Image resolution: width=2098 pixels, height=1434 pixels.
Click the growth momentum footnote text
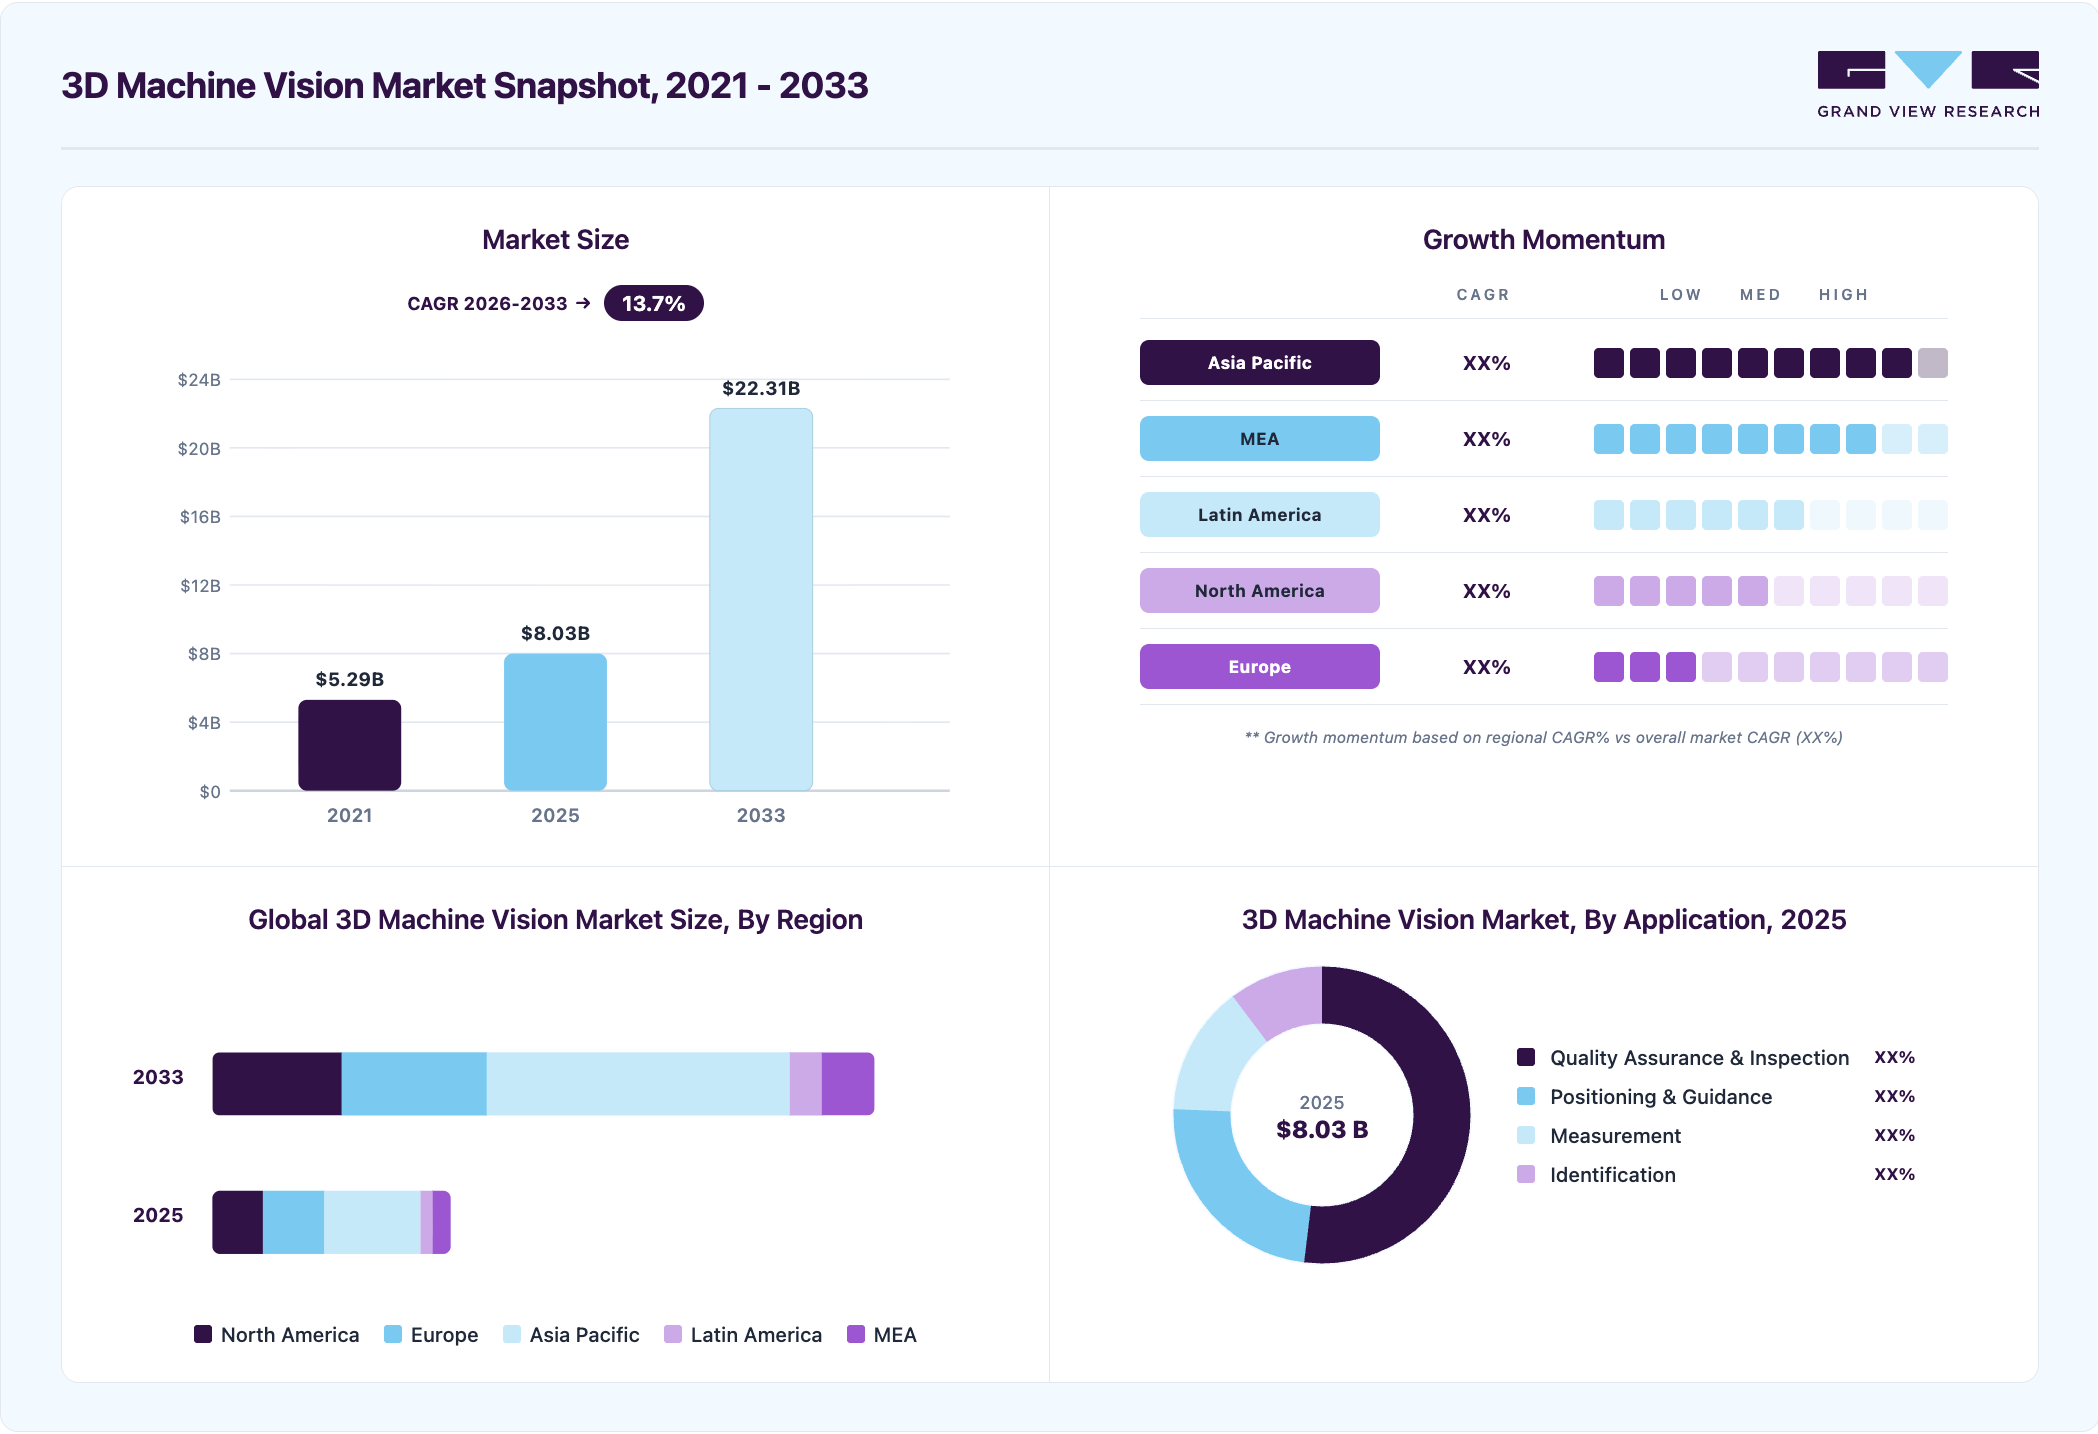(x=1543, y=737)
